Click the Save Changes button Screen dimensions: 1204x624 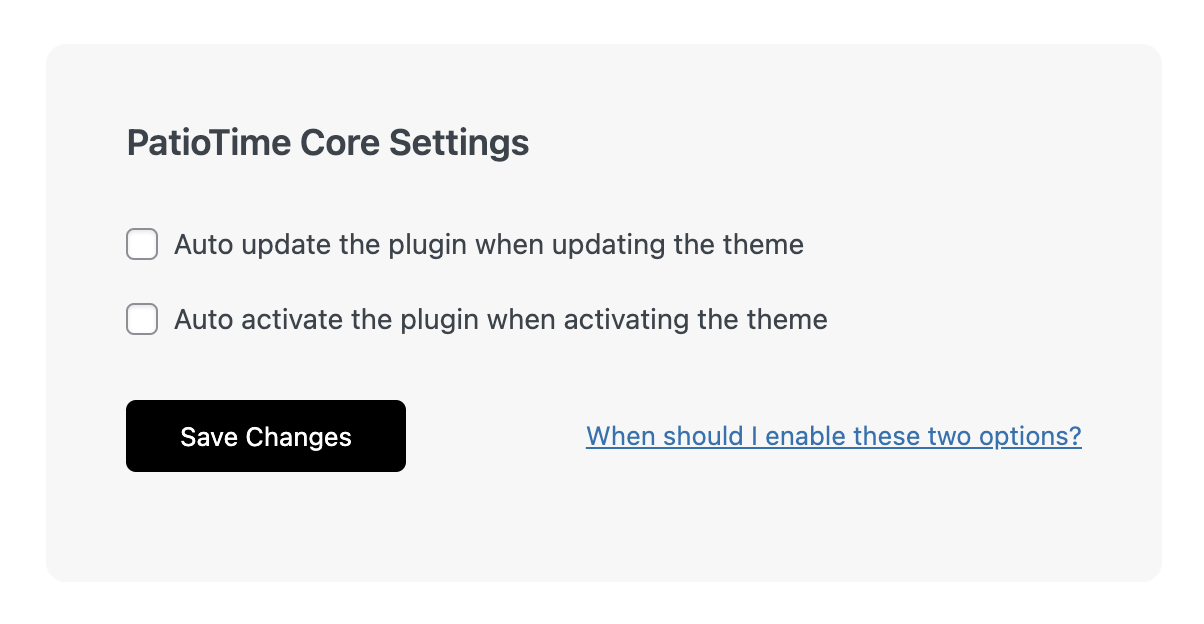(266, 436)
